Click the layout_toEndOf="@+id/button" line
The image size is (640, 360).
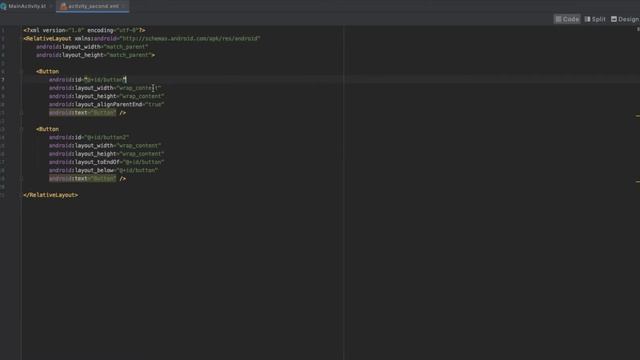point(107,162)
